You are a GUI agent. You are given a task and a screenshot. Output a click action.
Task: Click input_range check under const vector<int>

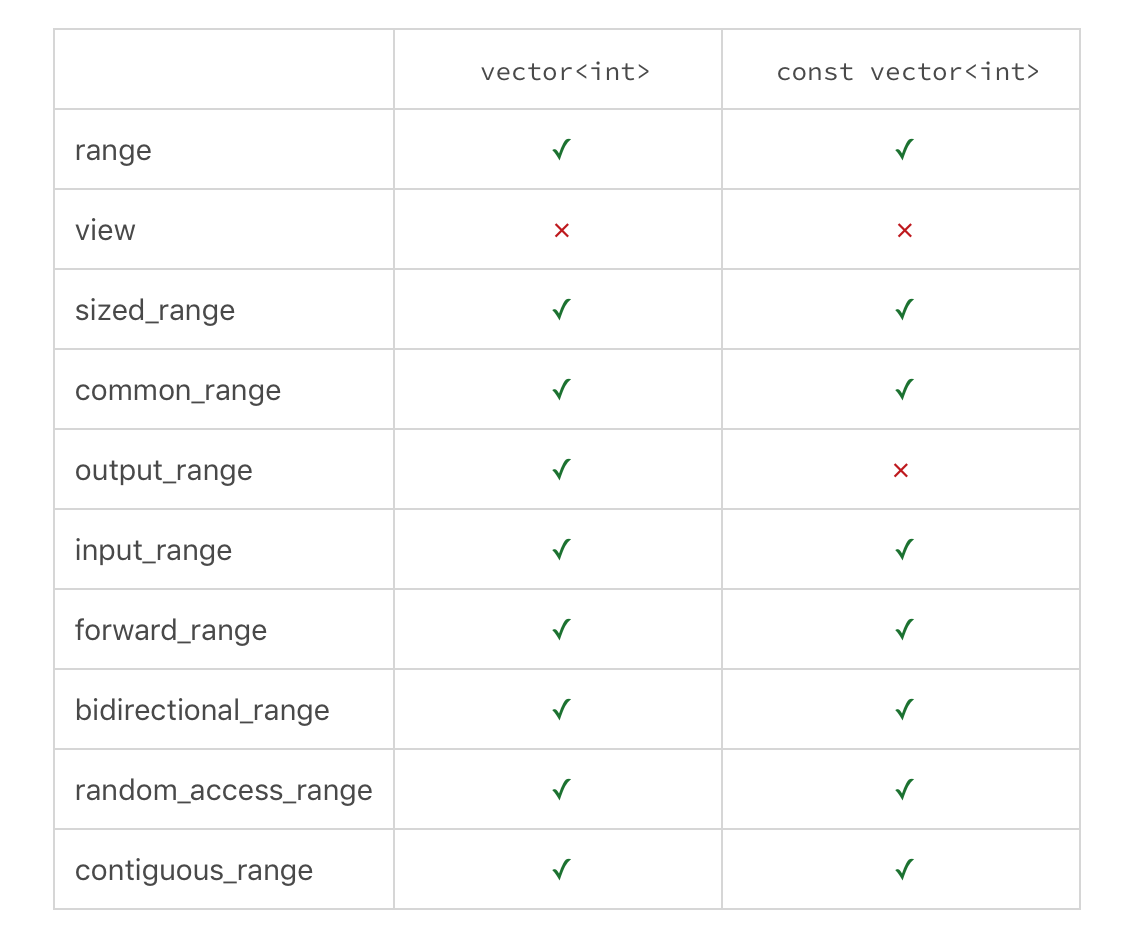[904, 550]
